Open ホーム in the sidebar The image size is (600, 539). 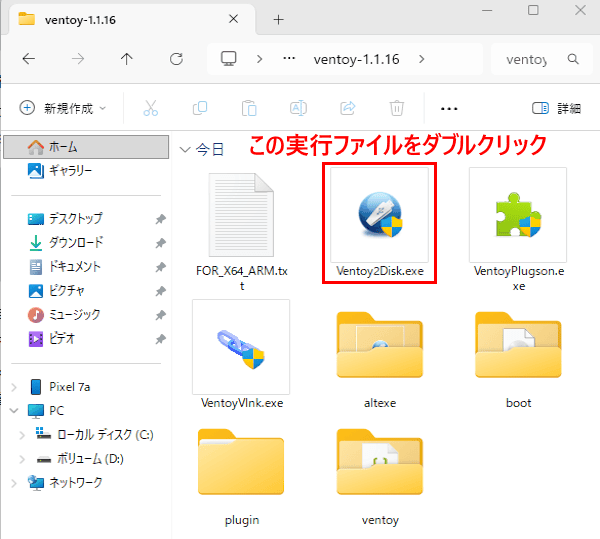pos(86,147)
